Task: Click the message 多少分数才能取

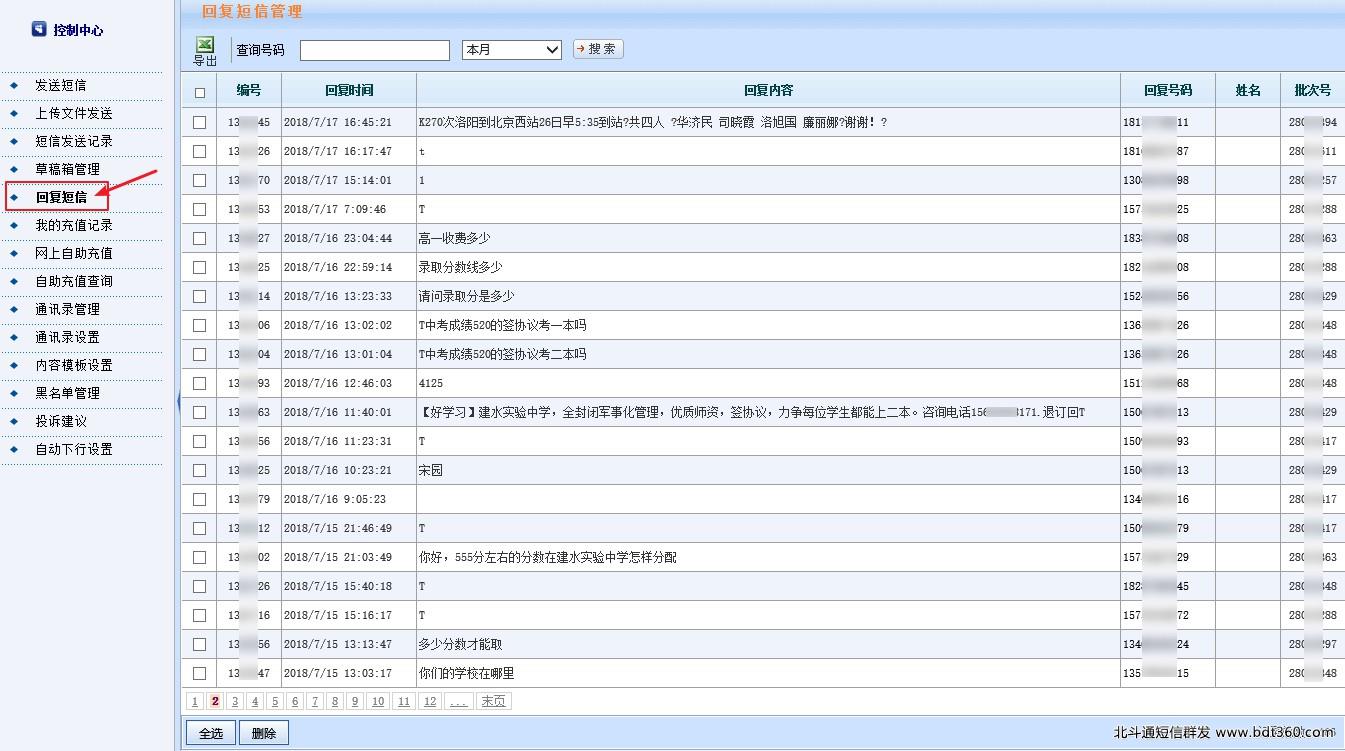Action: [x=460, y=644]
